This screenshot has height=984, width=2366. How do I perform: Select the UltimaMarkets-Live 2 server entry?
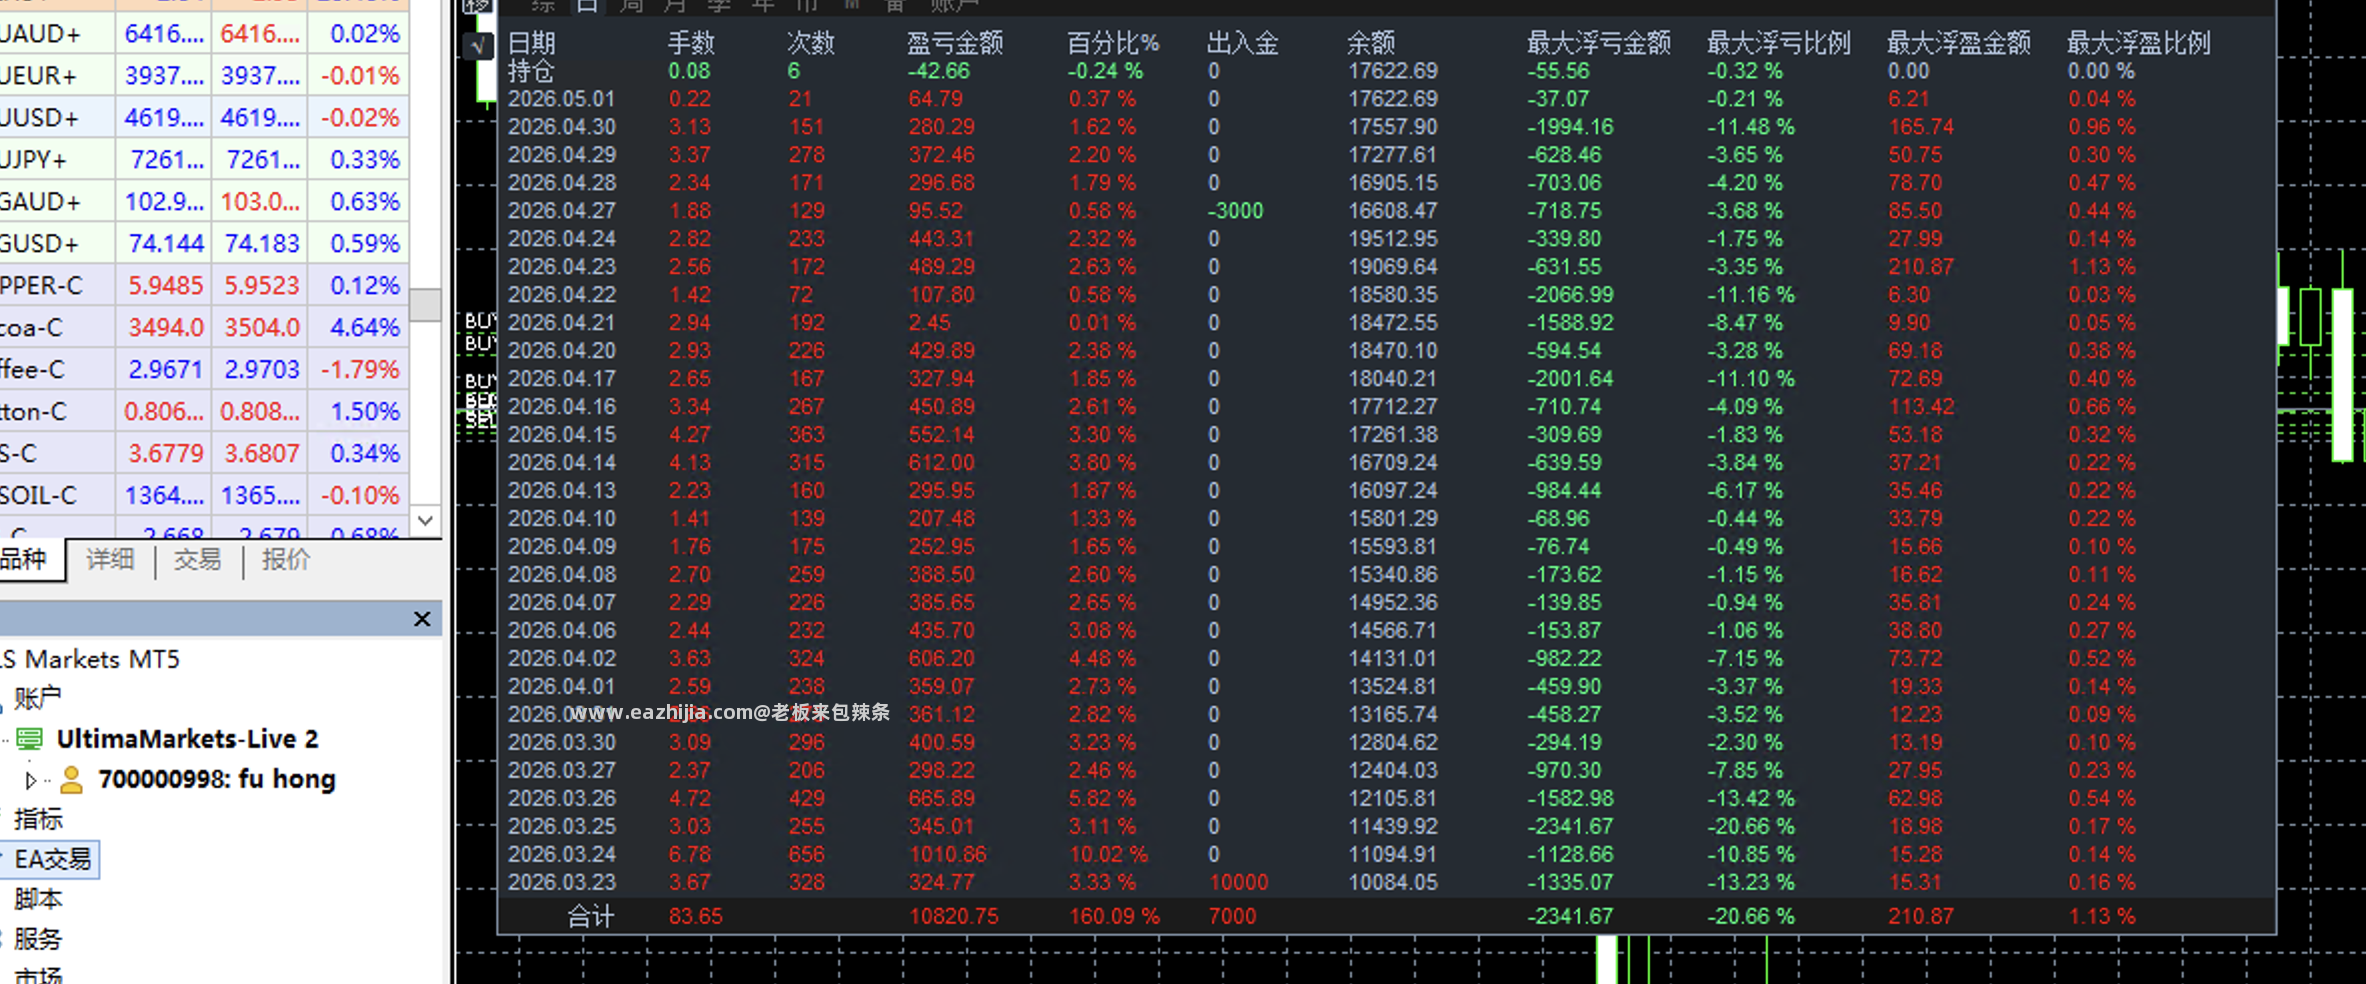tap(187, 739)
